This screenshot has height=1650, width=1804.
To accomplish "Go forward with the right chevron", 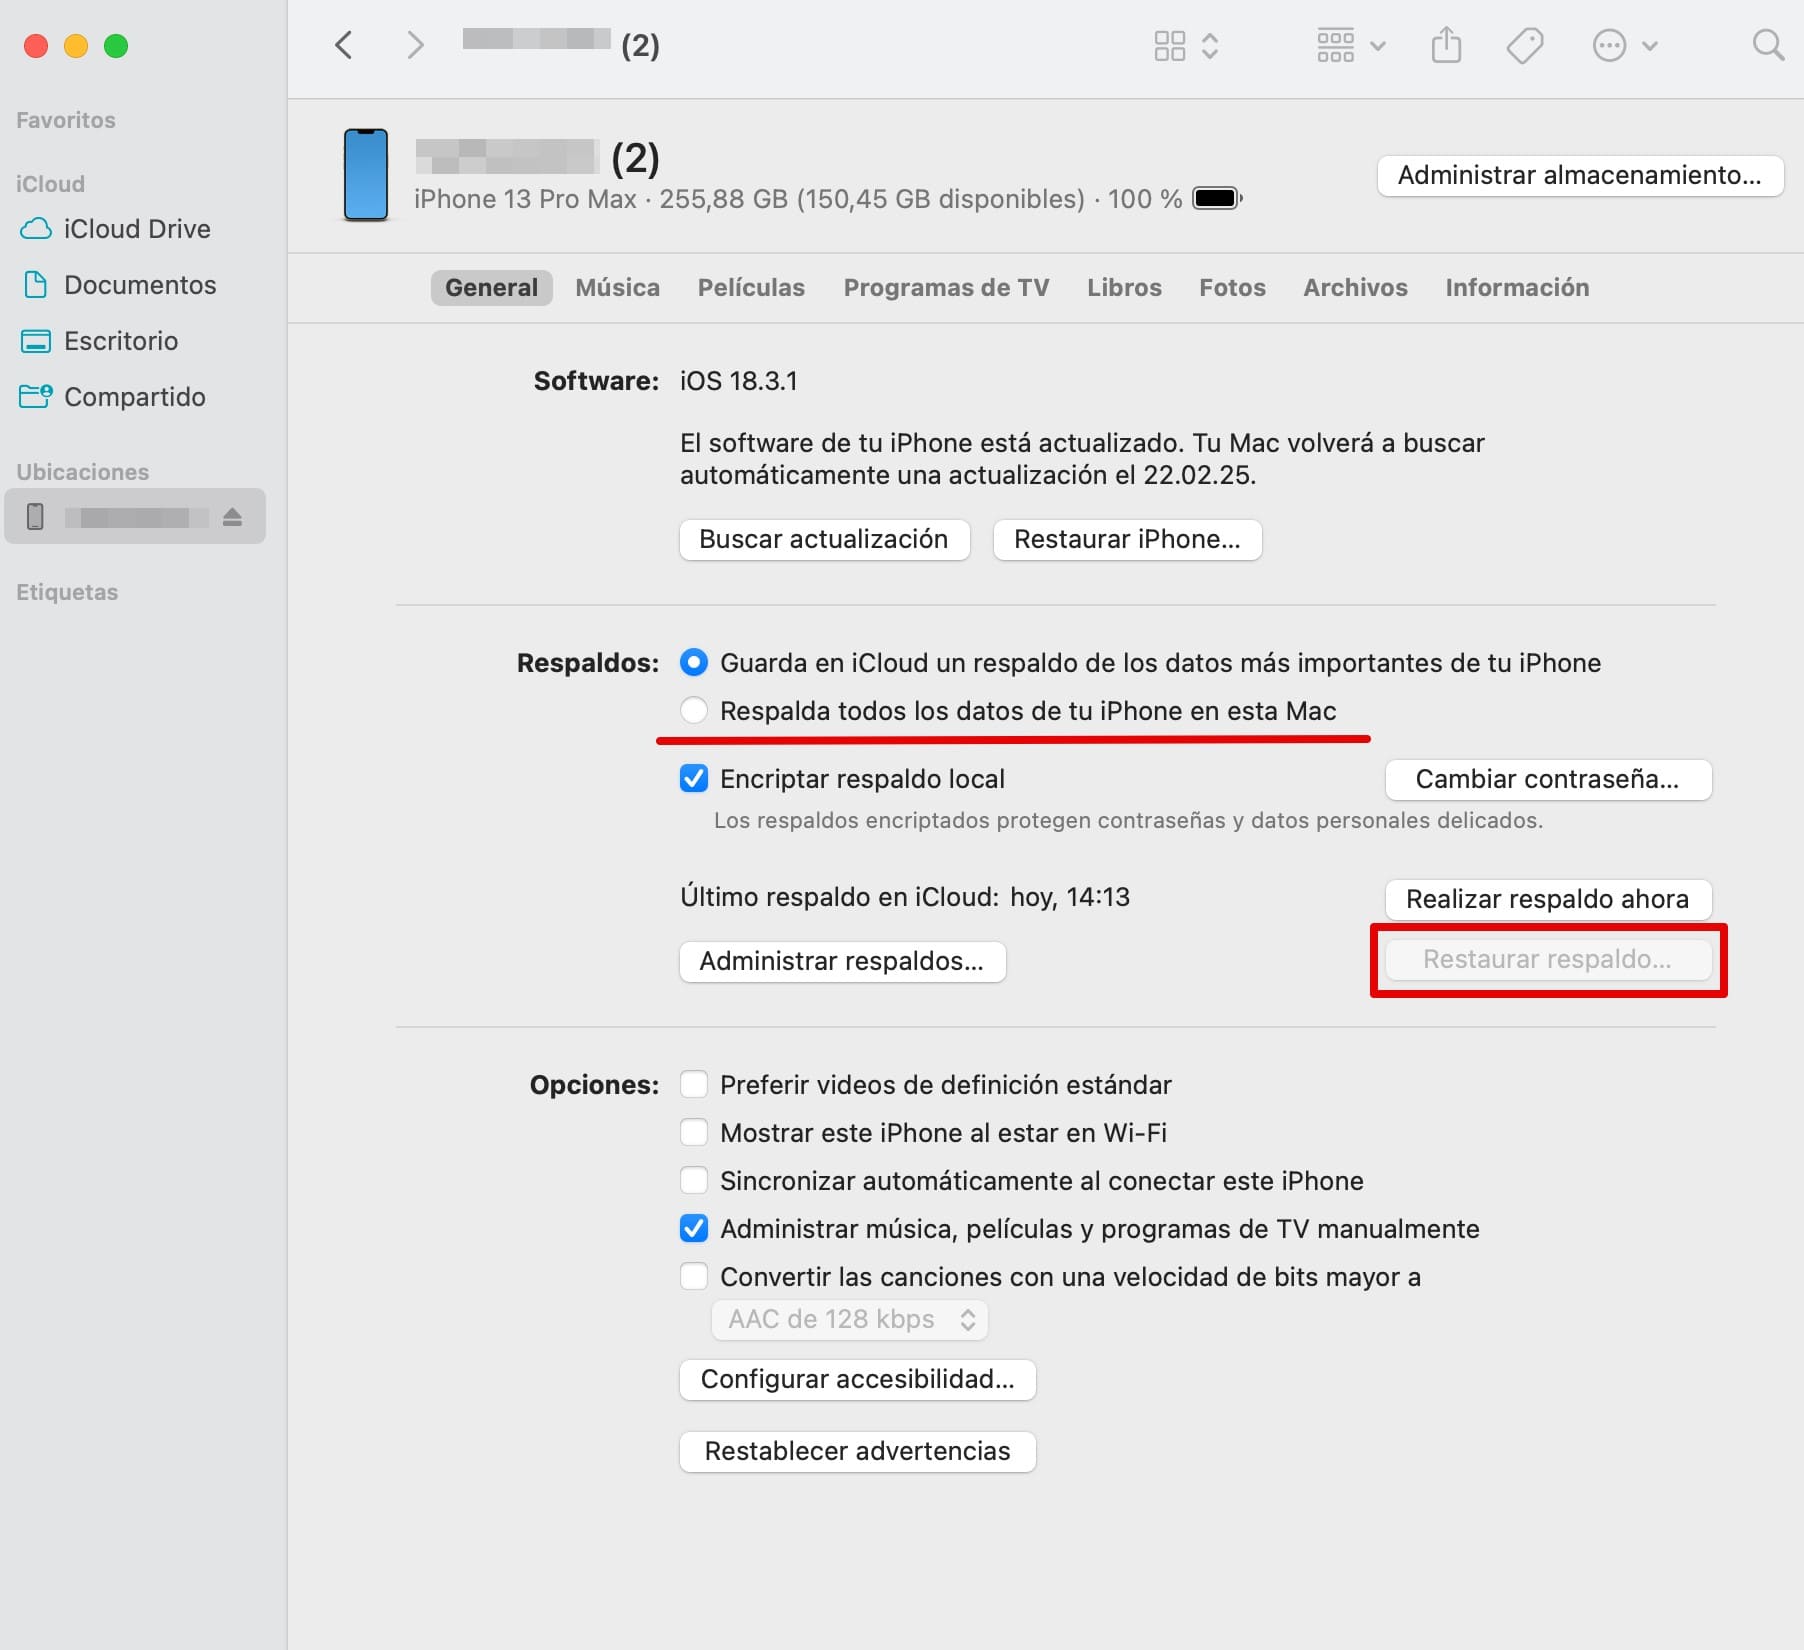I will point(416,45).
